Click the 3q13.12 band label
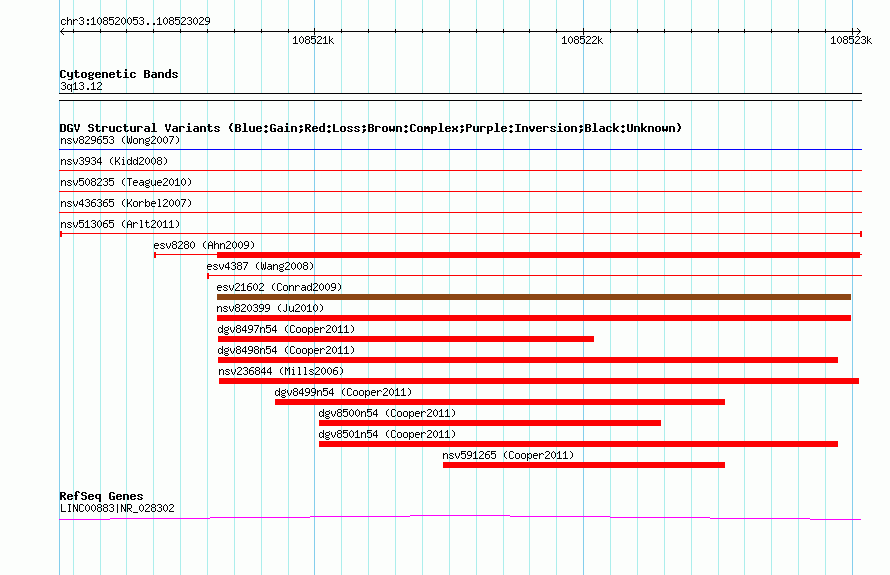The image size is (890, 575). point(81,86)
